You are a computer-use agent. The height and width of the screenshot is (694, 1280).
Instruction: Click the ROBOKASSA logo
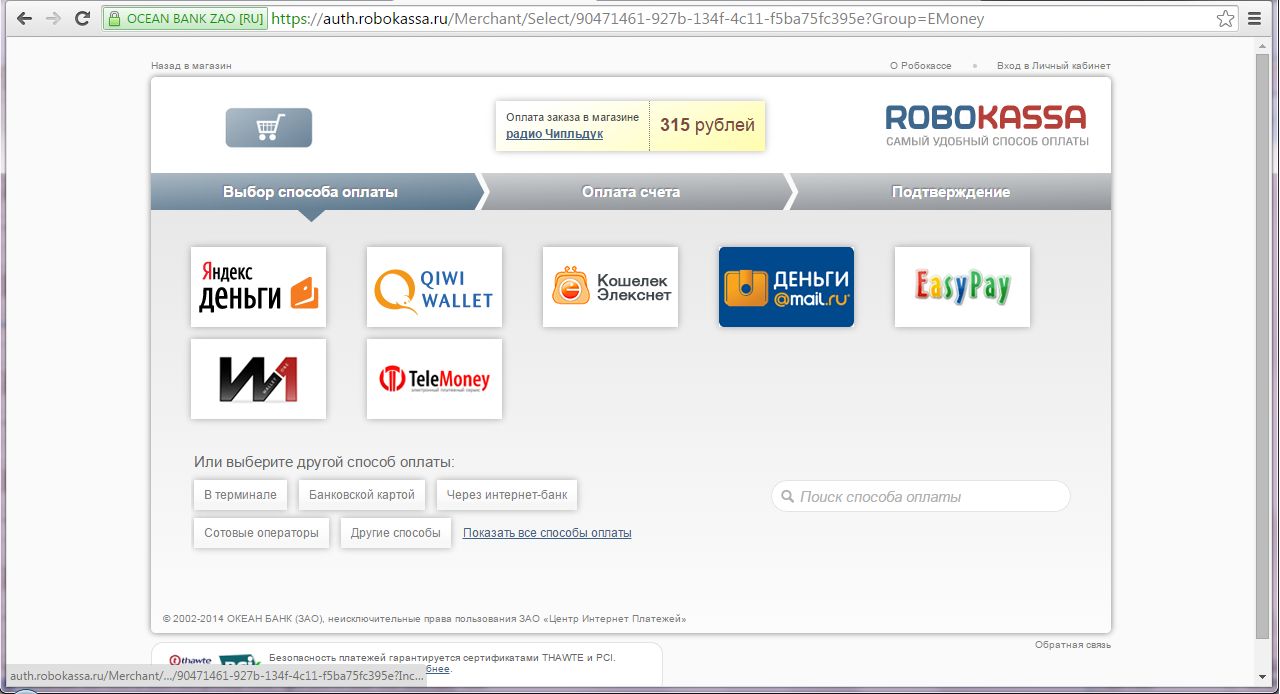(x=986, y=126)
